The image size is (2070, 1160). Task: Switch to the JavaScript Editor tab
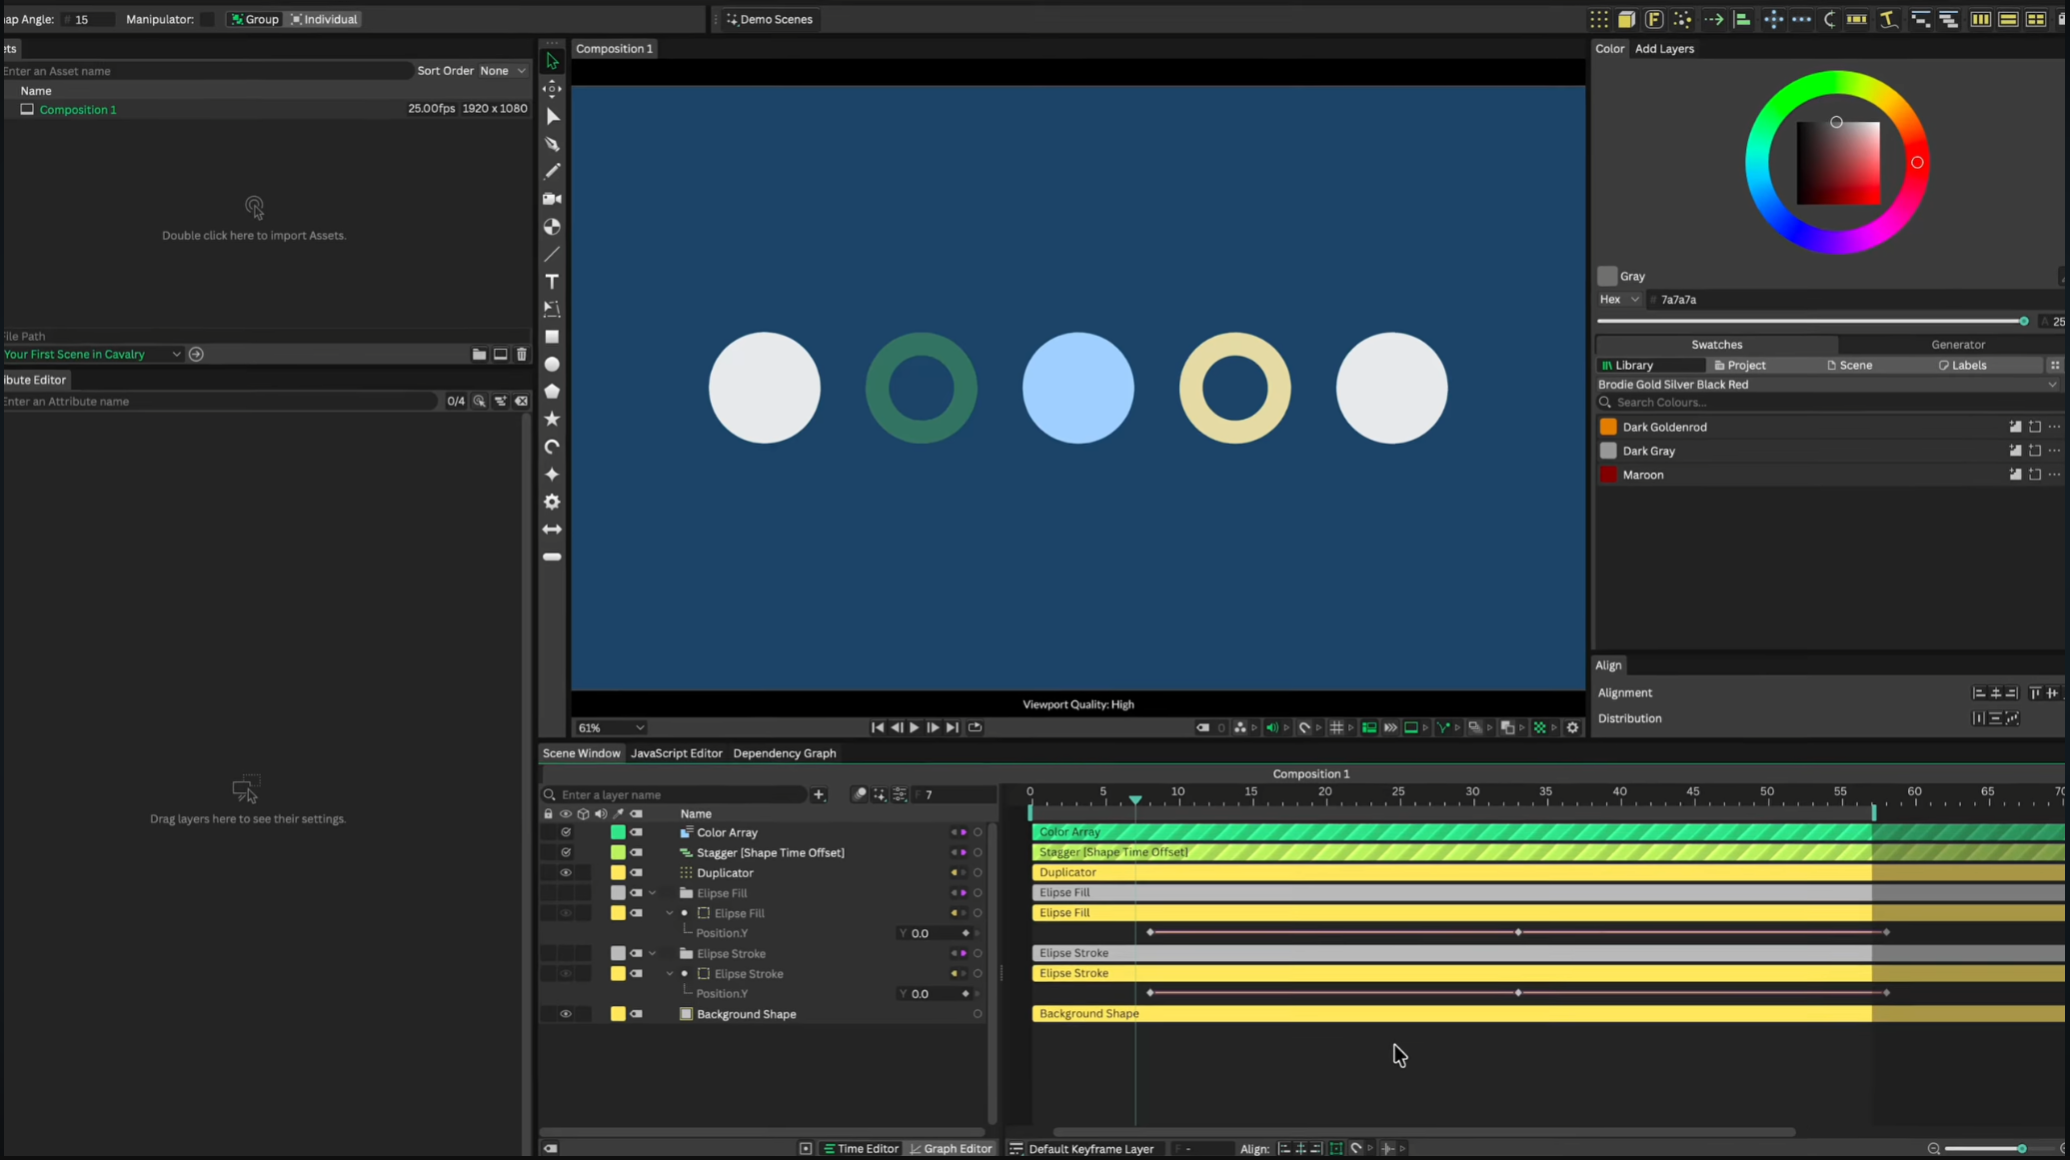pos(676,753)
